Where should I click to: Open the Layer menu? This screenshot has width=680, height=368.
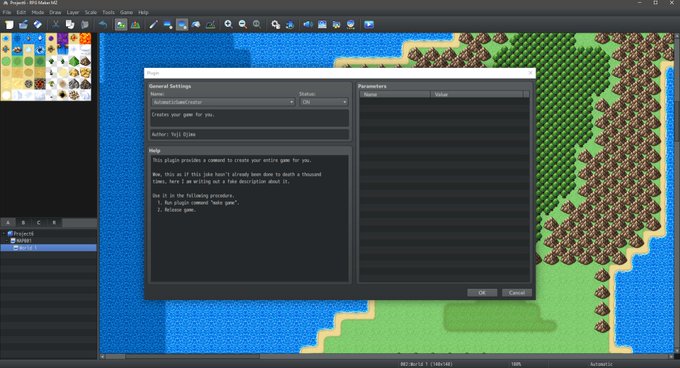73,12
